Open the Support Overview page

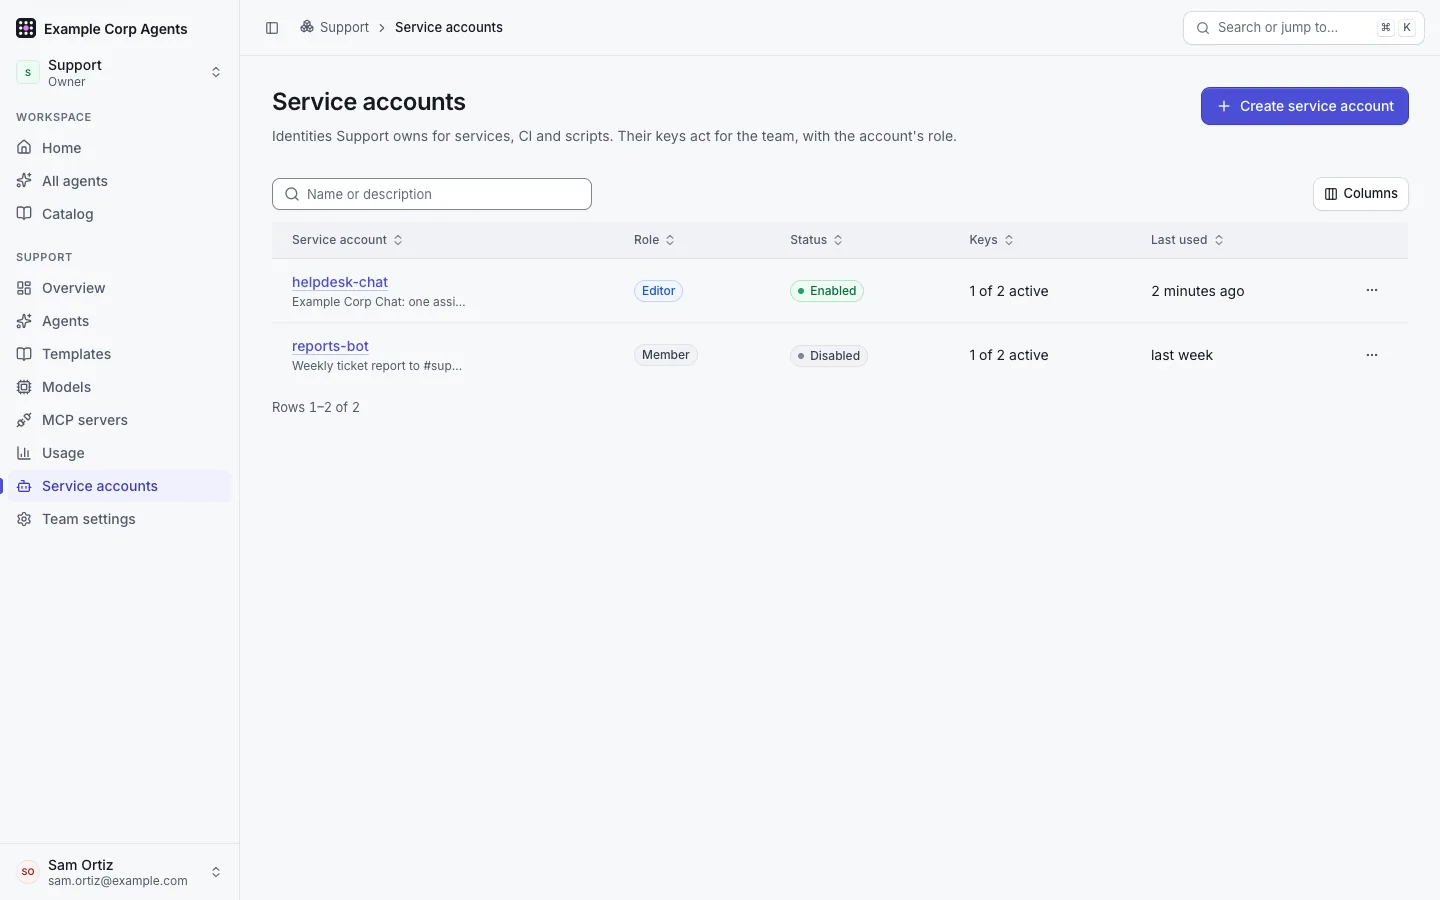(x=120, y=288)
